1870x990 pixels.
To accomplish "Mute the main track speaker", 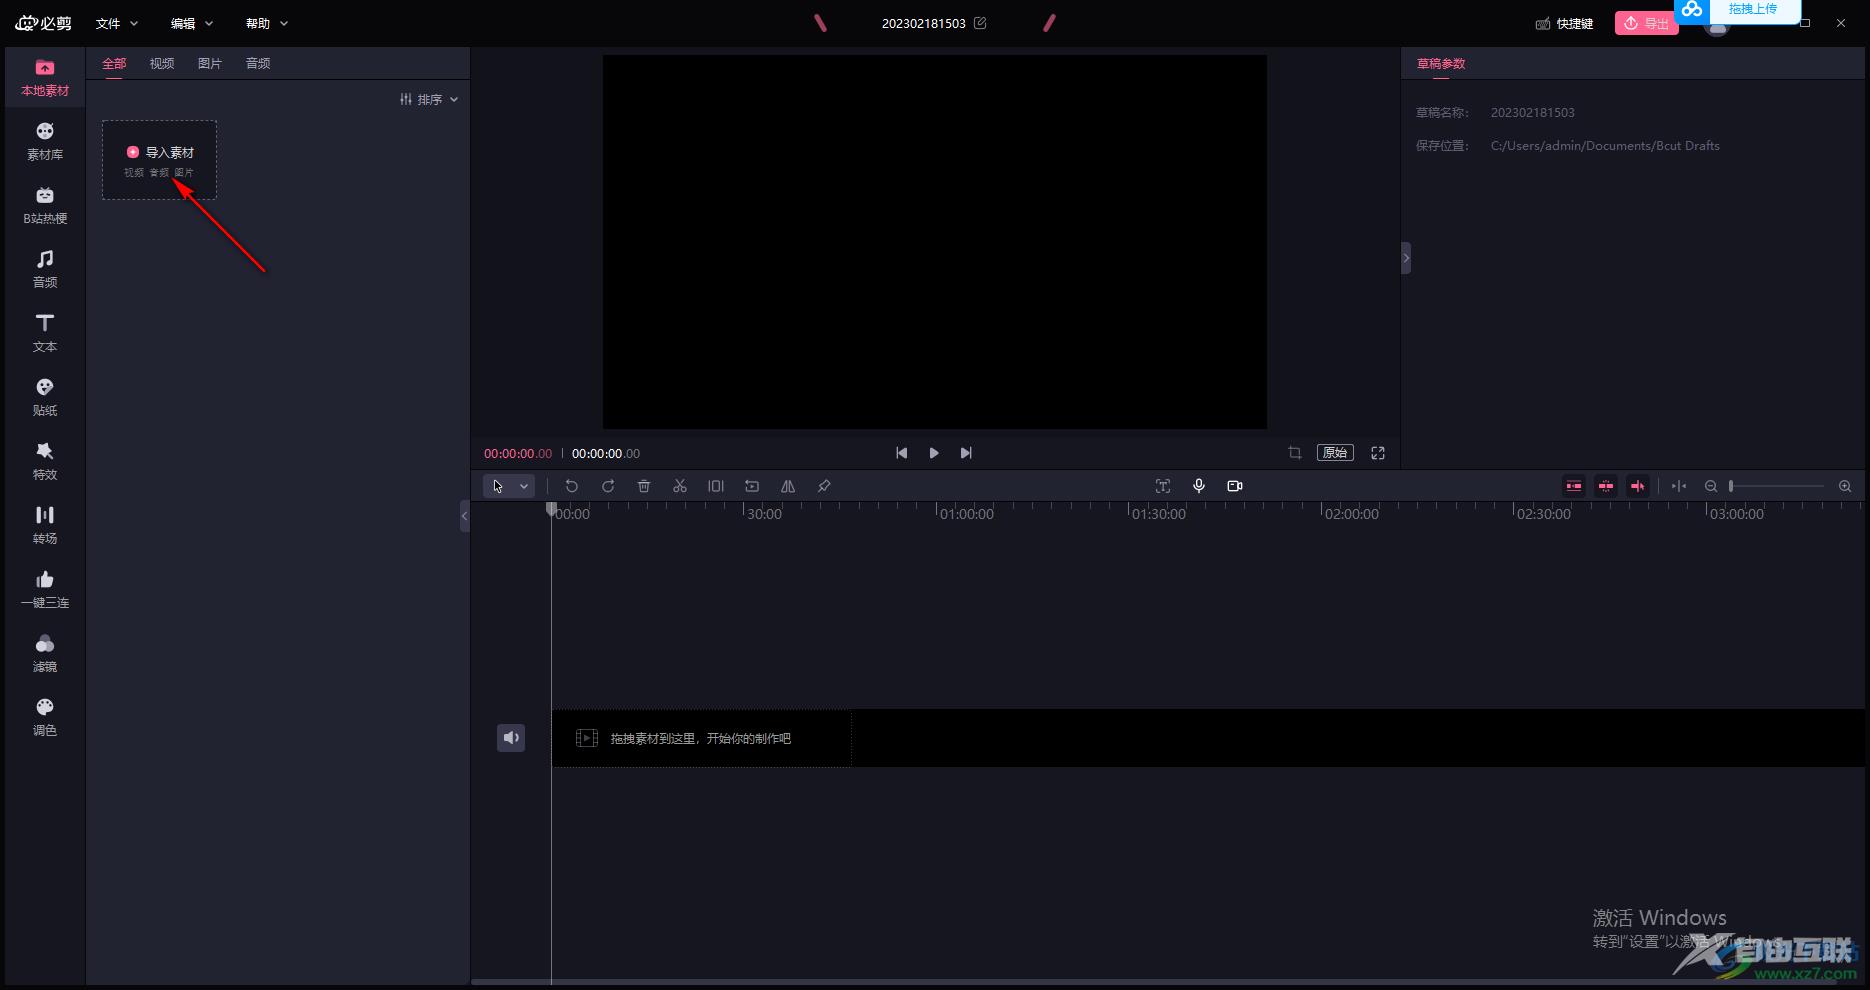I will (511, 738).
